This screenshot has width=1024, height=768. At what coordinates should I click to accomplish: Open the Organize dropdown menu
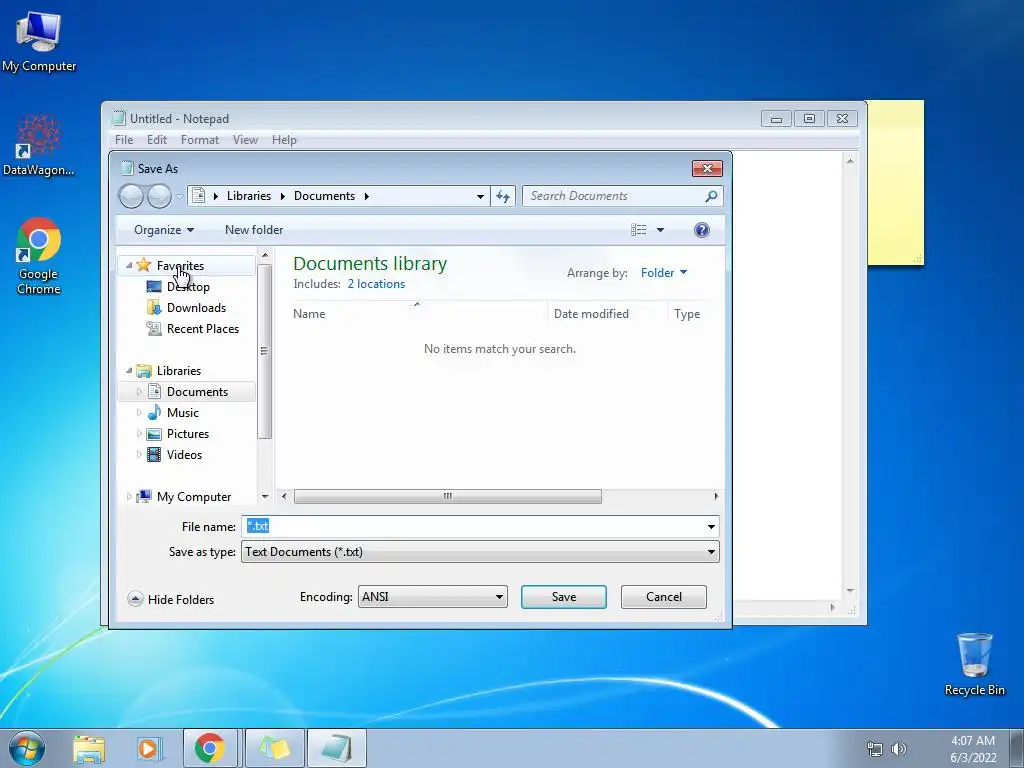163,230
